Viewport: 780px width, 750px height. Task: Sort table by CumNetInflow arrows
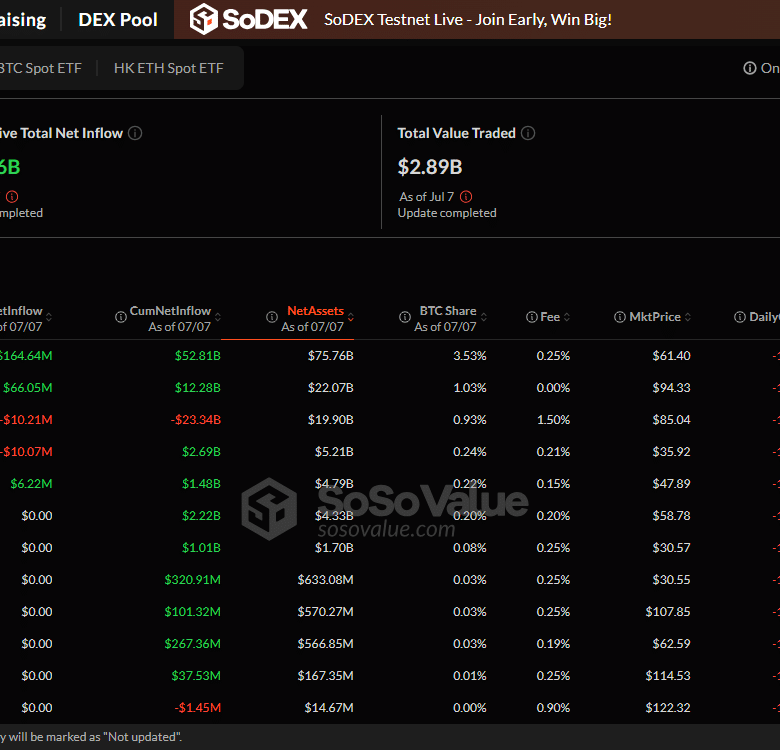pos(218,317)
